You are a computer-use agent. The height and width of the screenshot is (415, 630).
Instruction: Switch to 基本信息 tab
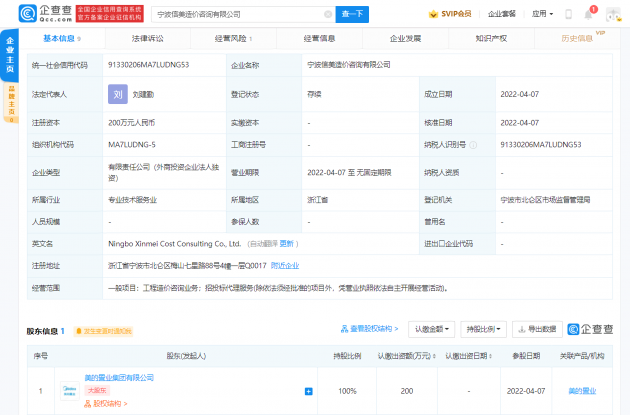point(62,39)
